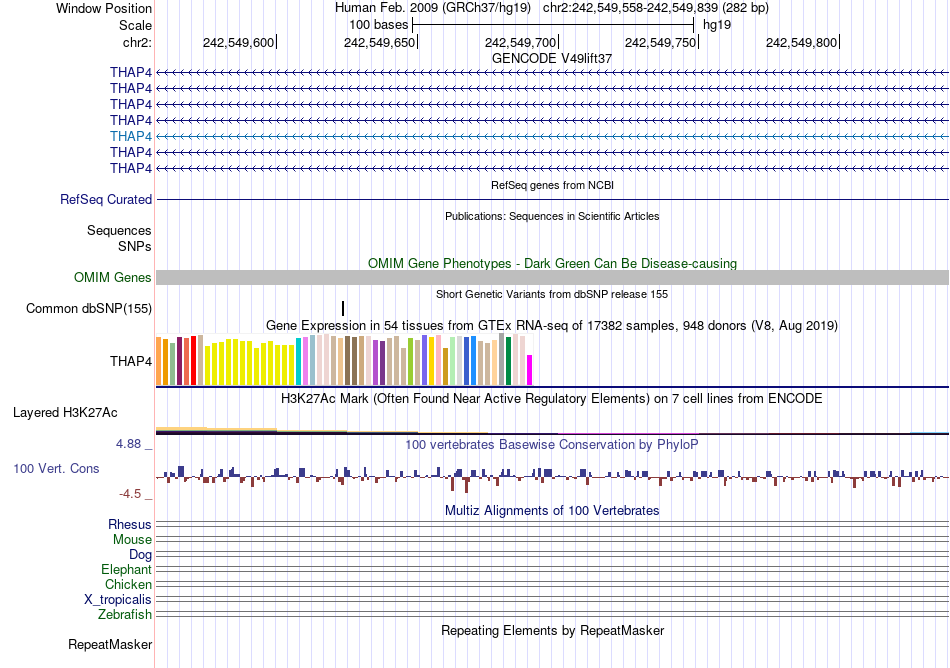Open the RefSeq Curated track label
Viewport: 950px width, 668px height.
point(106,199)
